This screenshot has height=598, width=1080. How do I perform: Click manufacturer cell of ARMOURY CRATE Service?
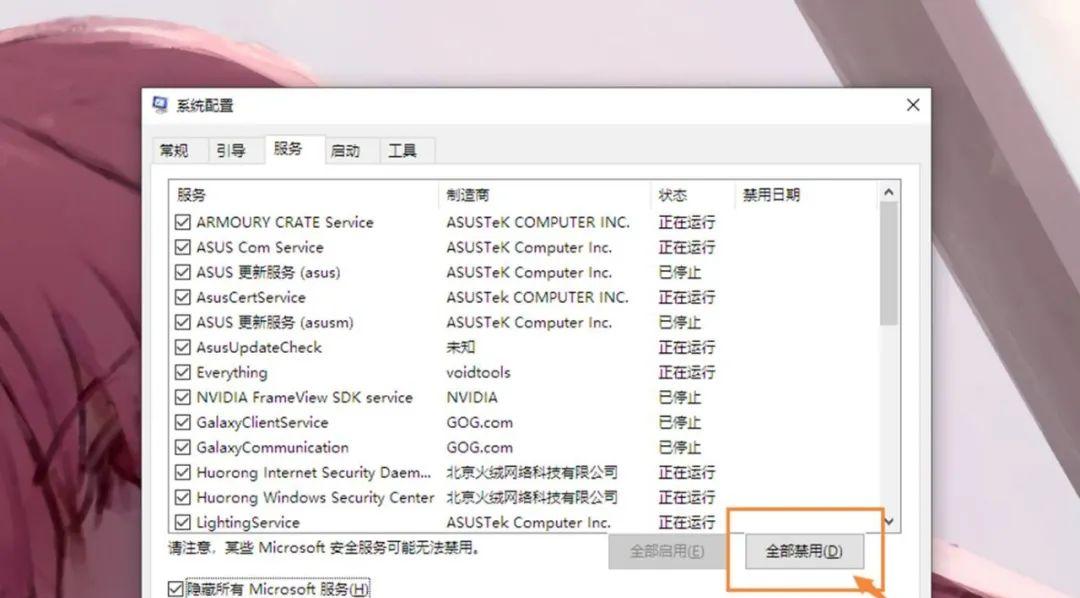tap(538, 222)
